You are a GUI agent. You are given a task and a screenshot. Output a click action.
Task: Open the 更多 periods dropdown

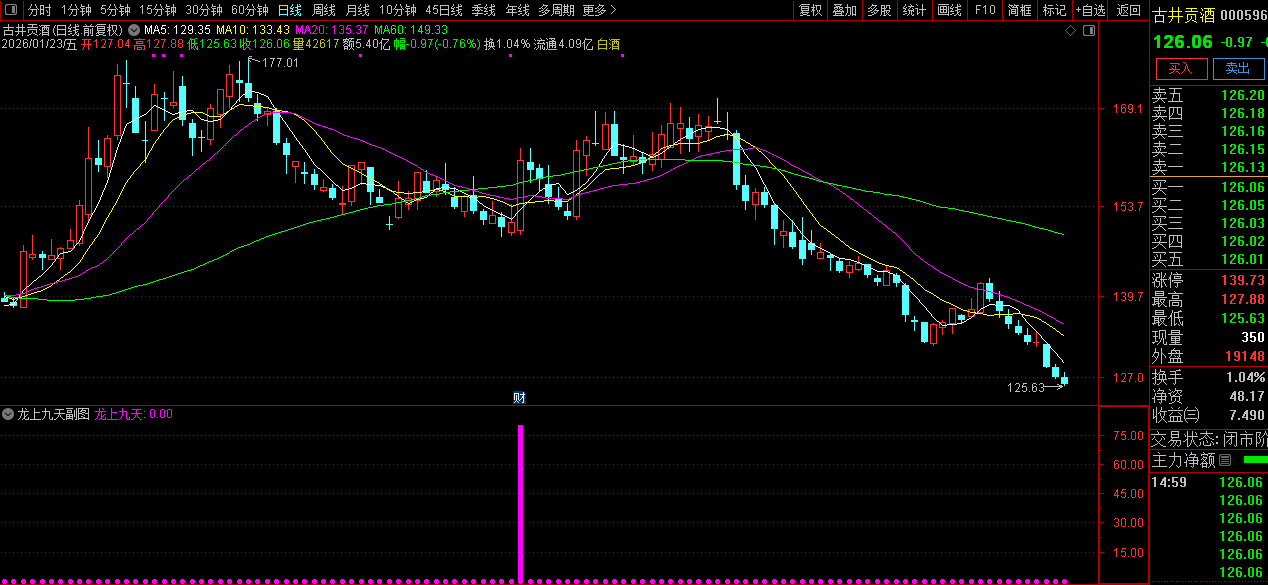[x=598, y=10]
